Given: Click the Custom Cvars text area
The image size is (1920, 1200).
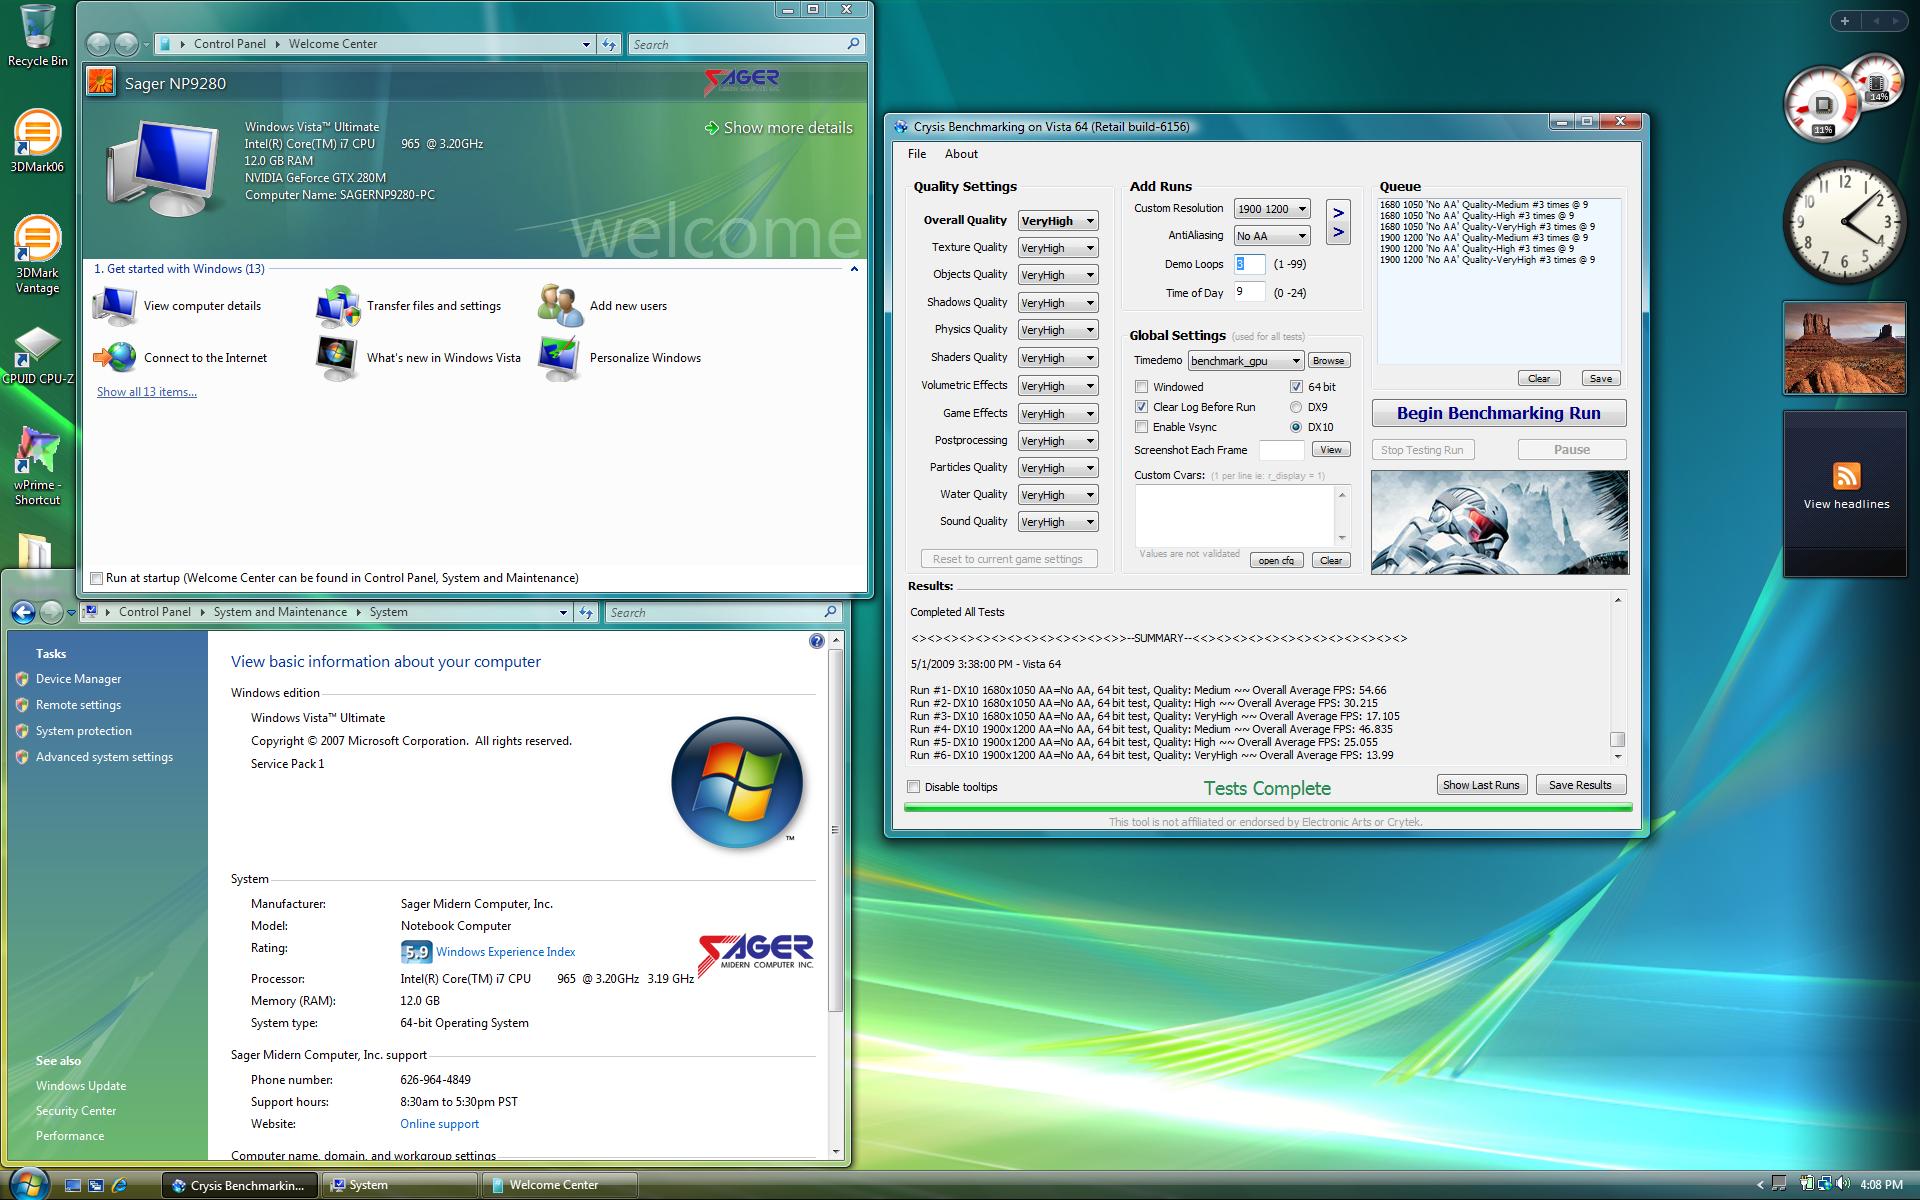Looking at the screenshot, I should pos(1235,516).
